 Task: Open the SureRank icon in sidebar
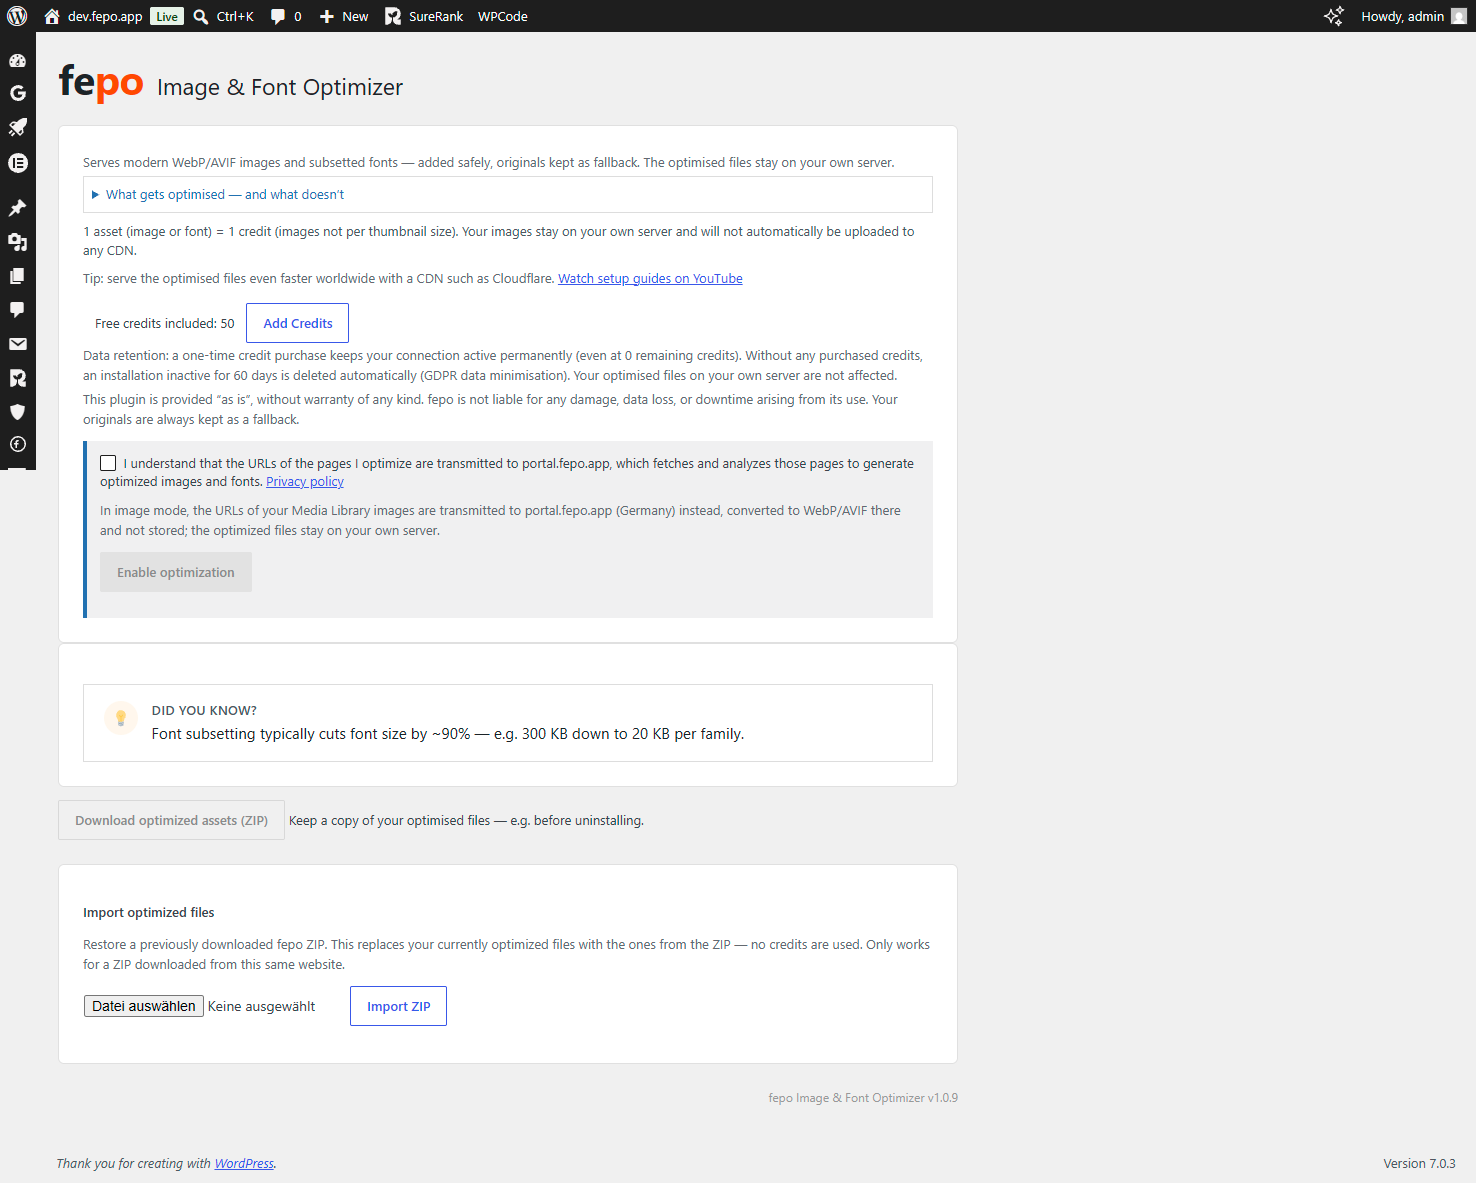coord(17,378)
